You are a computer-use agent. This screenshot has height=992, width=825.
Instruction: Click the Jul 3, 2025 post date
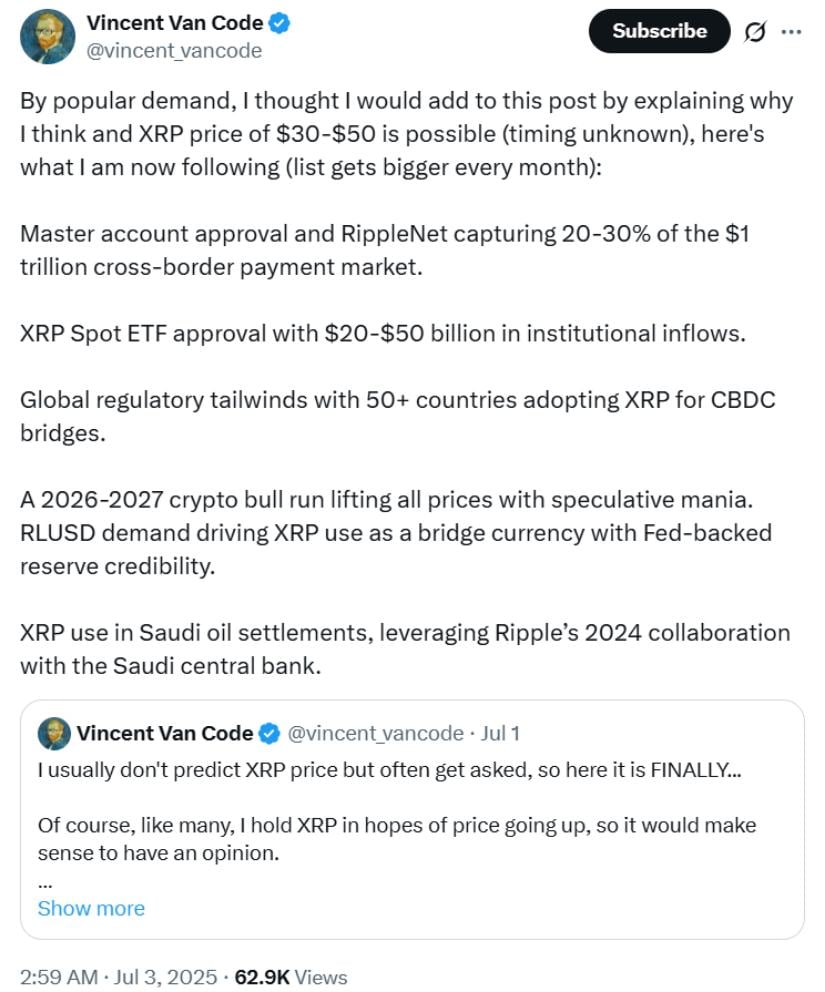click(x=164, y=977)
